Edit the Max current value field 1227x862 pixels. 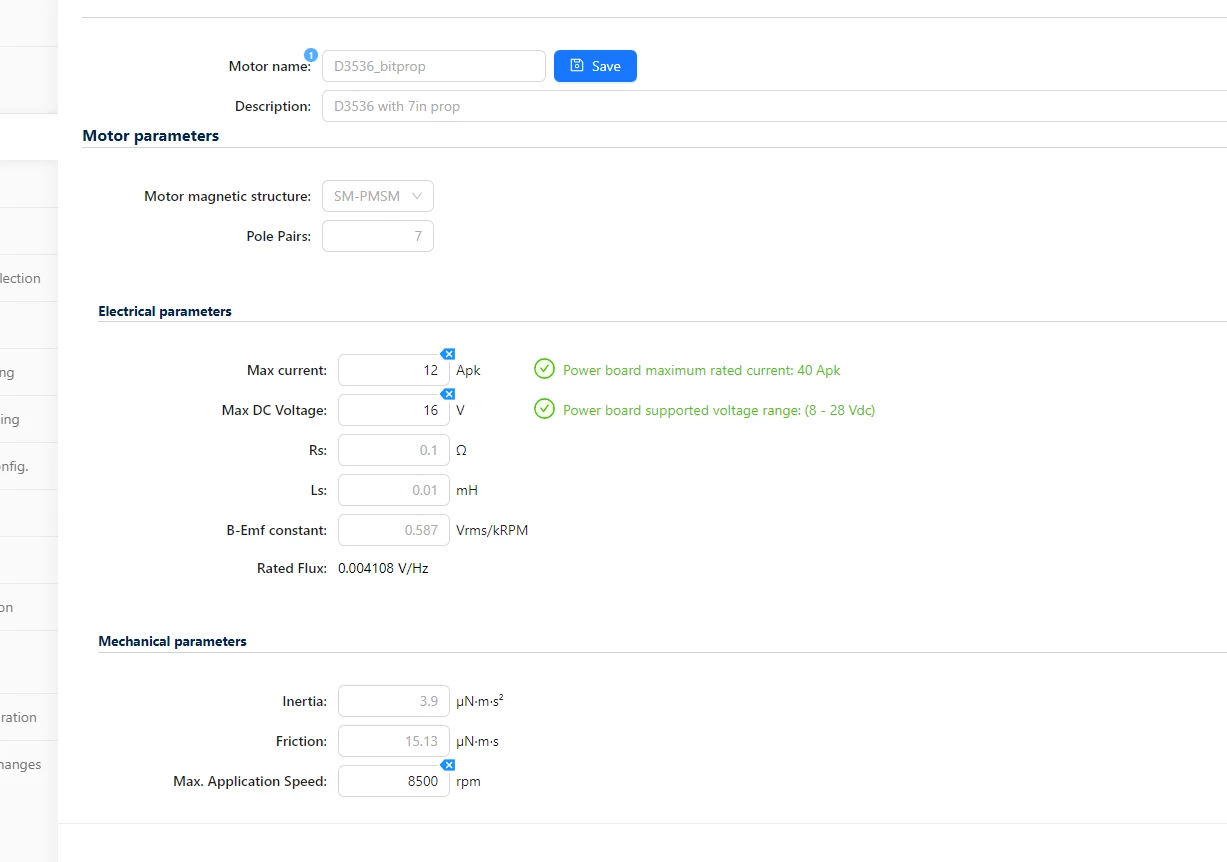(x=394, y=370)
